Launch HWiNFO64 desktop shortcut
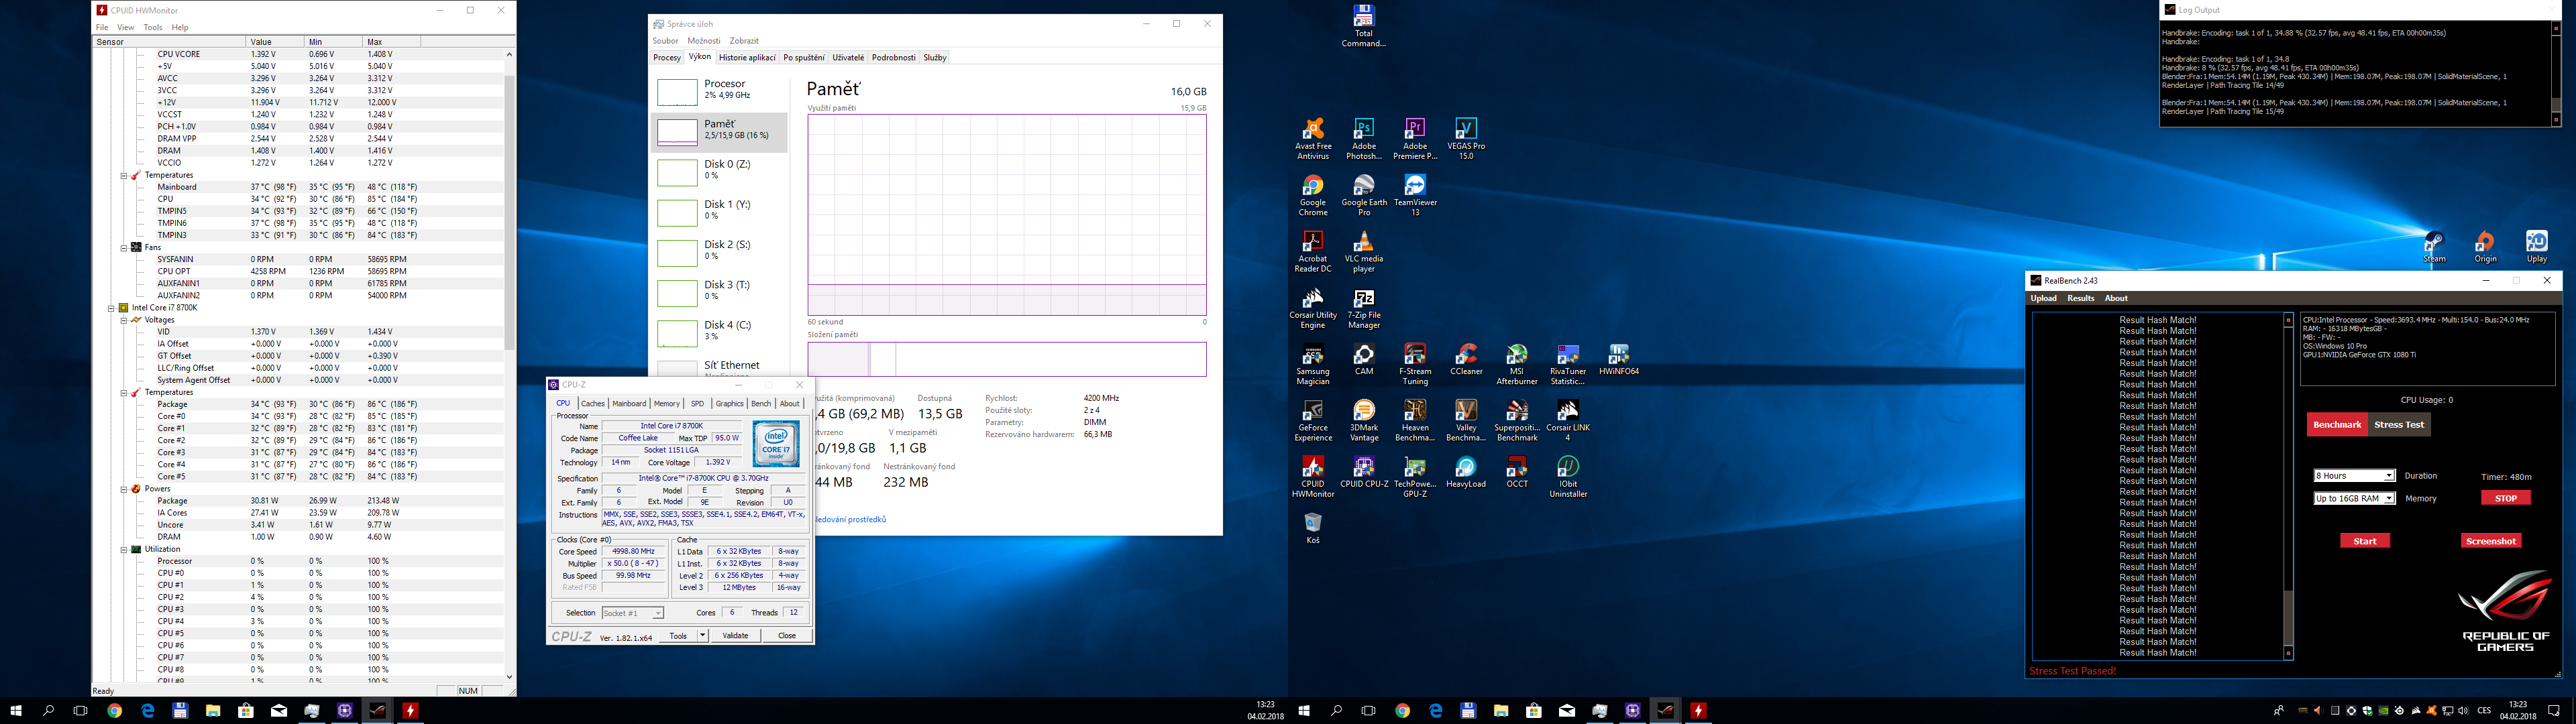2576x724 pixels. [1618, 356]
